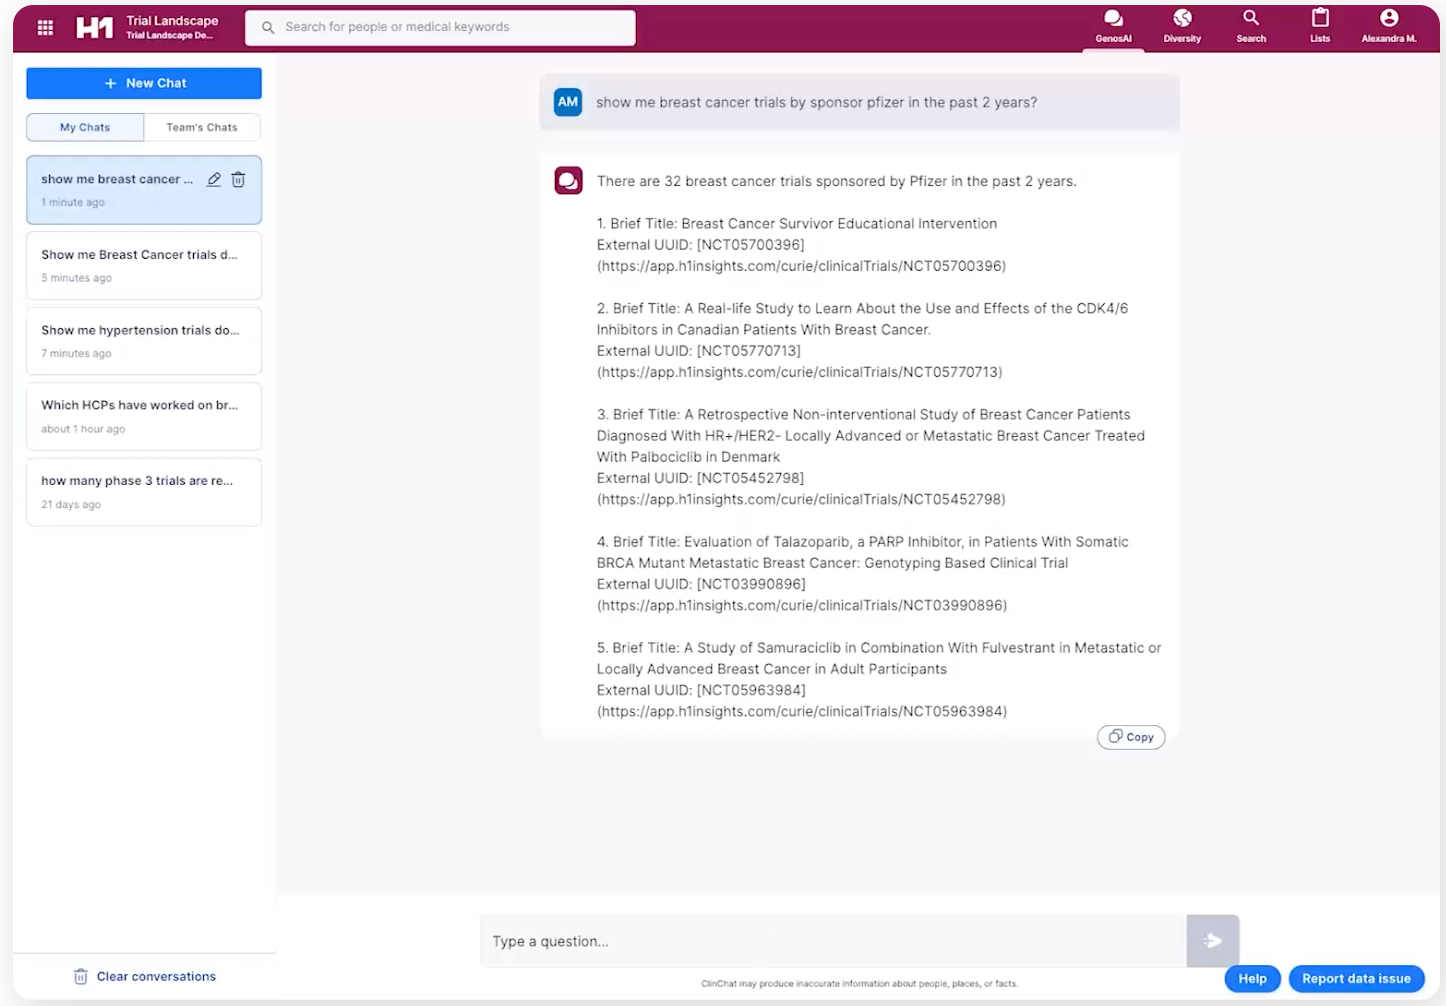Open 'Show me Breast Cancer trials d...' chat

click(x=144, y=266)
